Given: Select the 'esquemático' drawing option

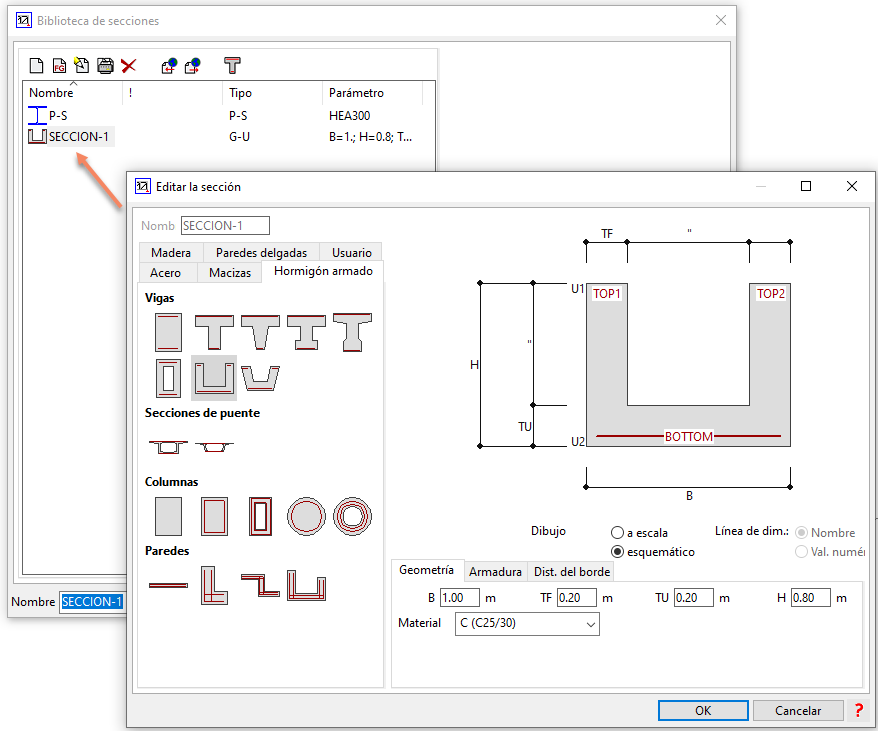Looking at the screenshot, I should tap(617, 552).
